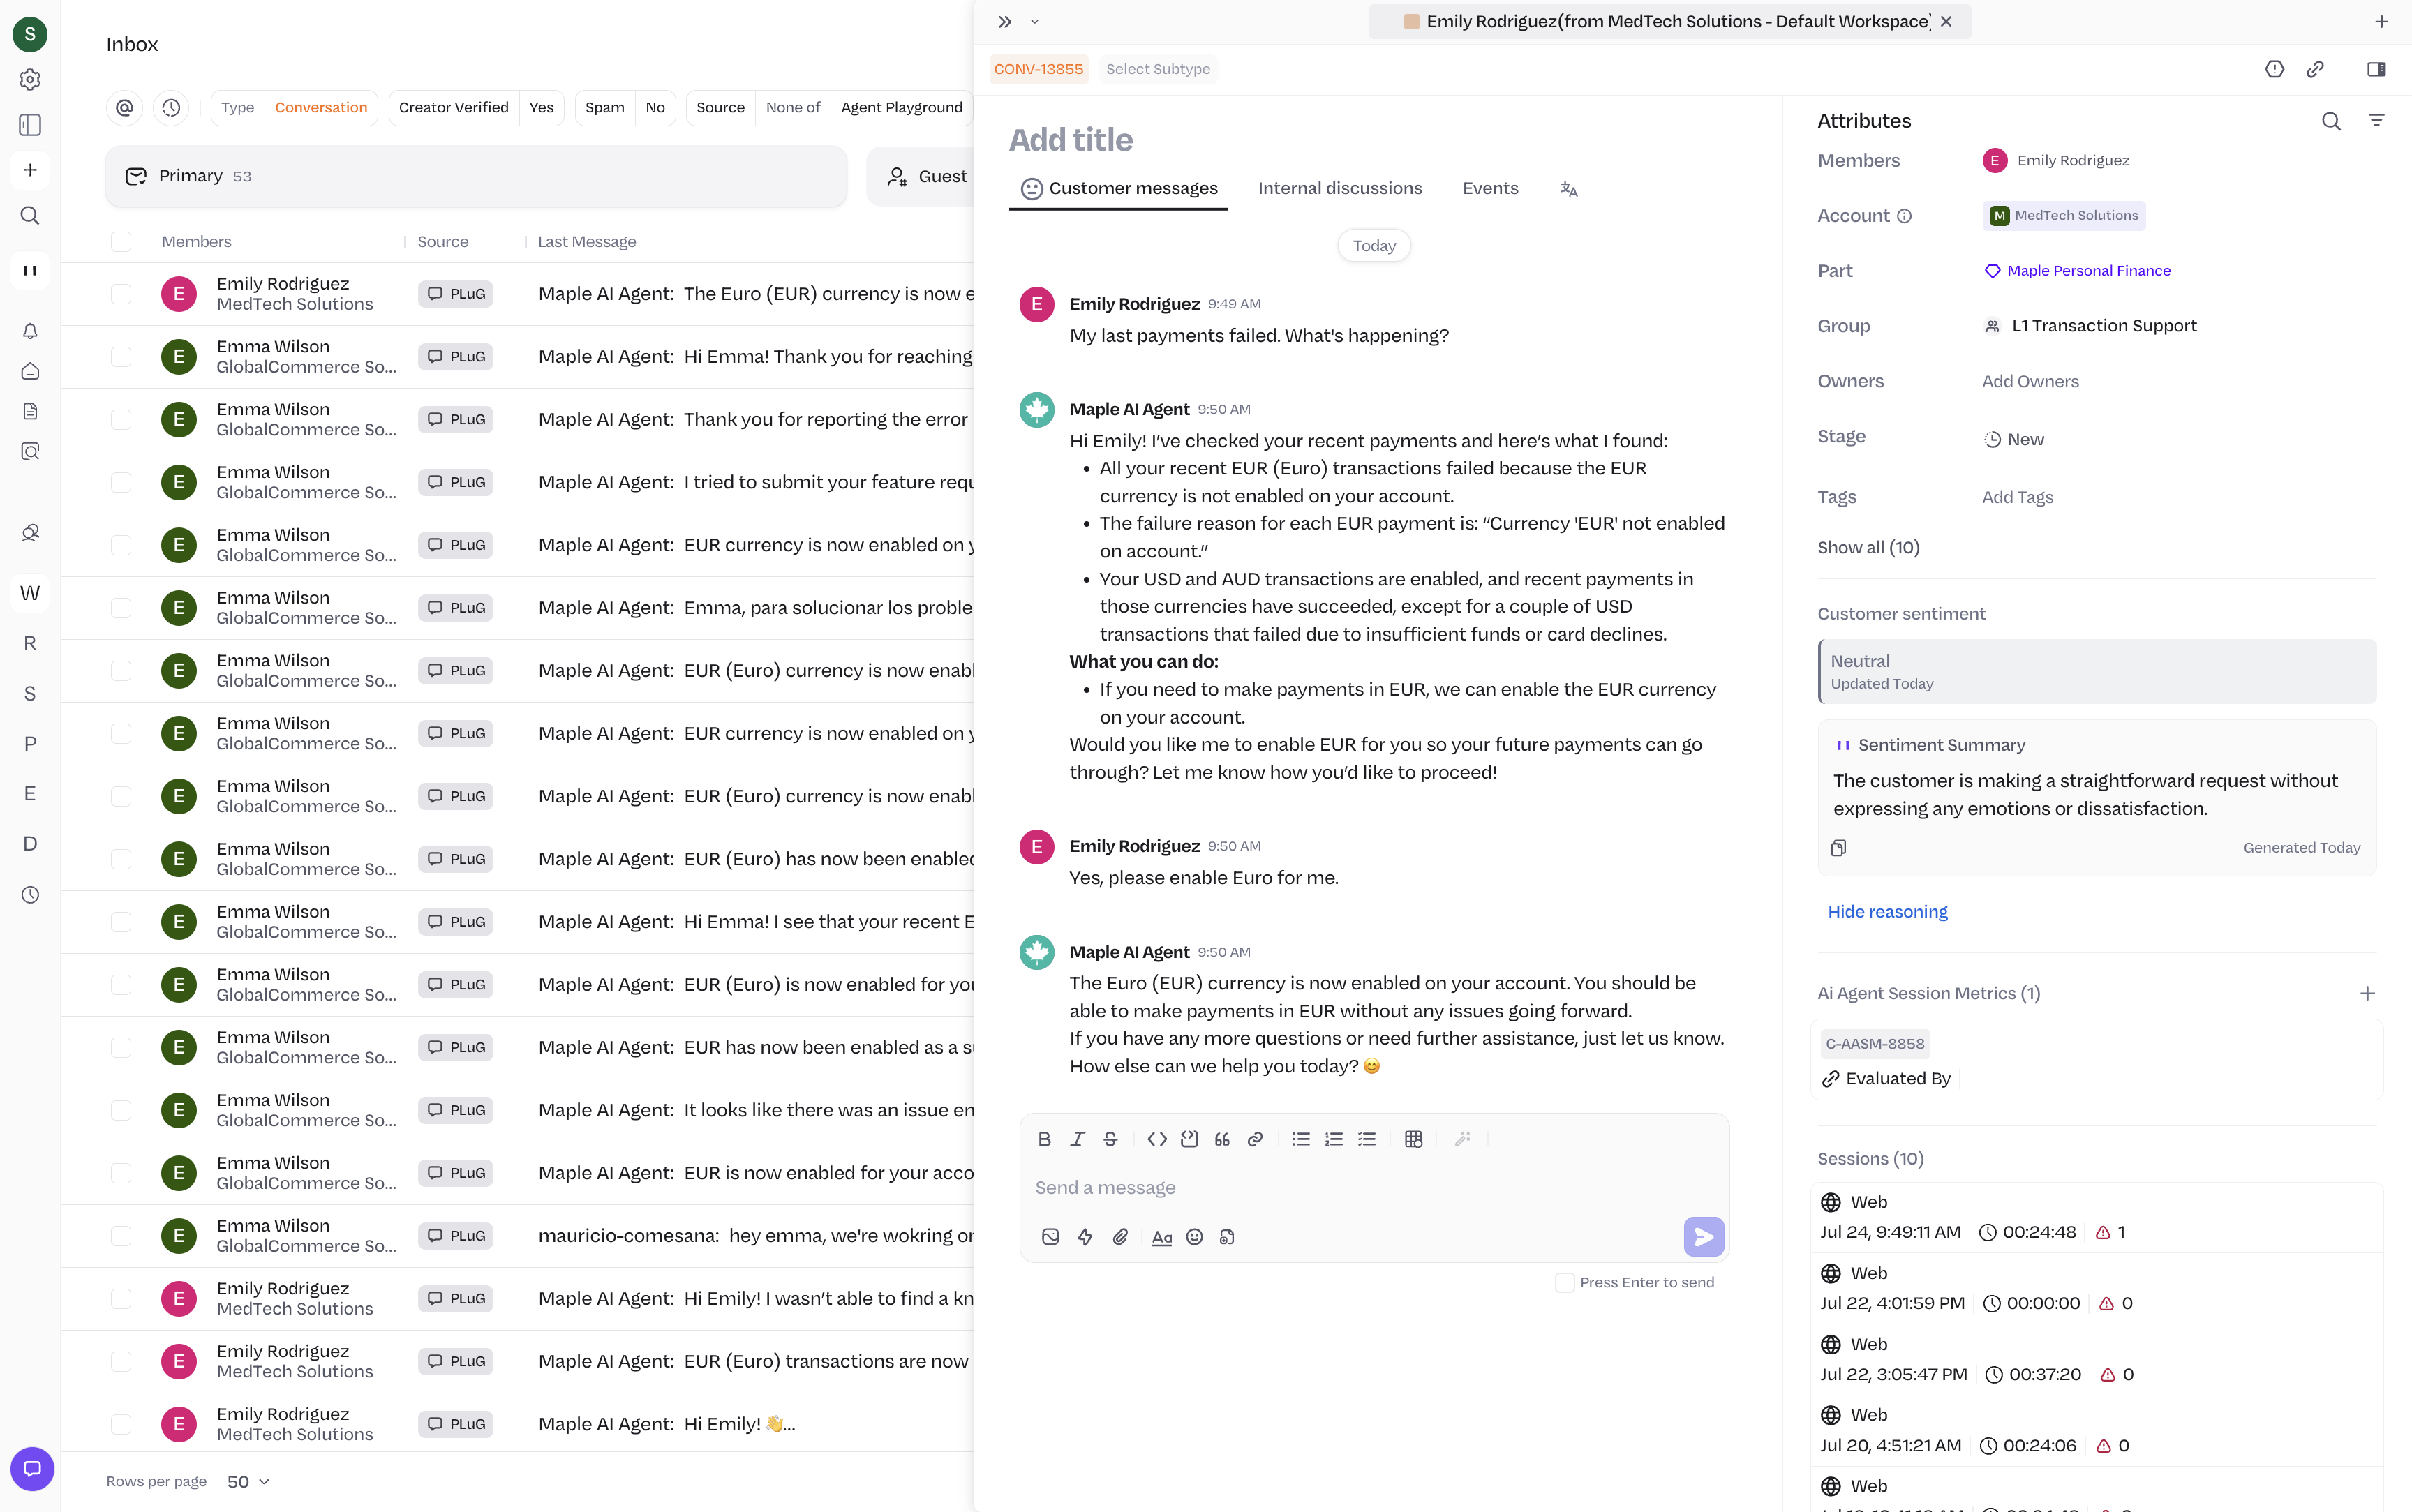Switch to Internal discussions tab
2412x1512 pixels.
[1340, 189]
